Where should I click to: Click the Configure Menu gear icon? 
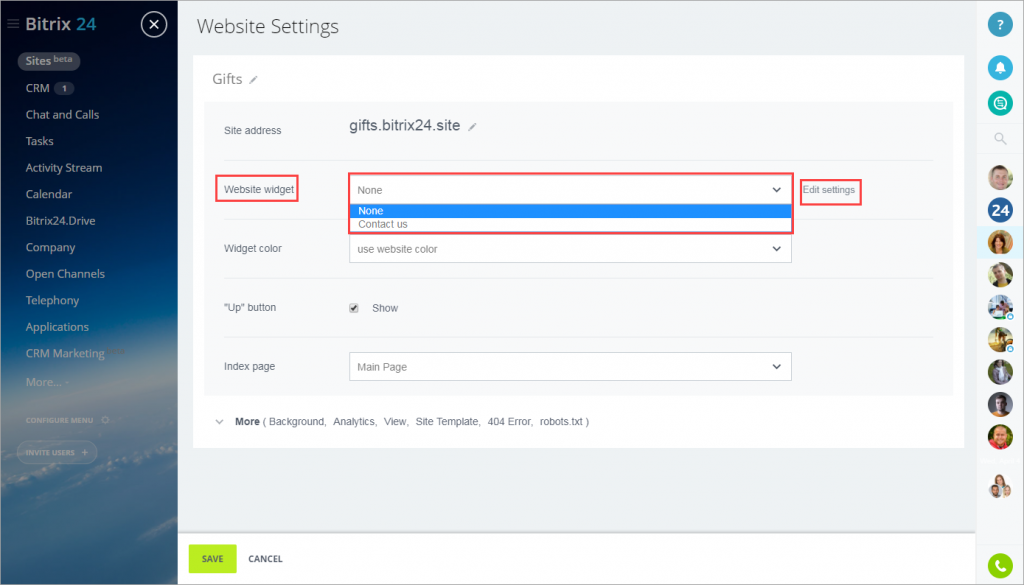coord(105,420)
